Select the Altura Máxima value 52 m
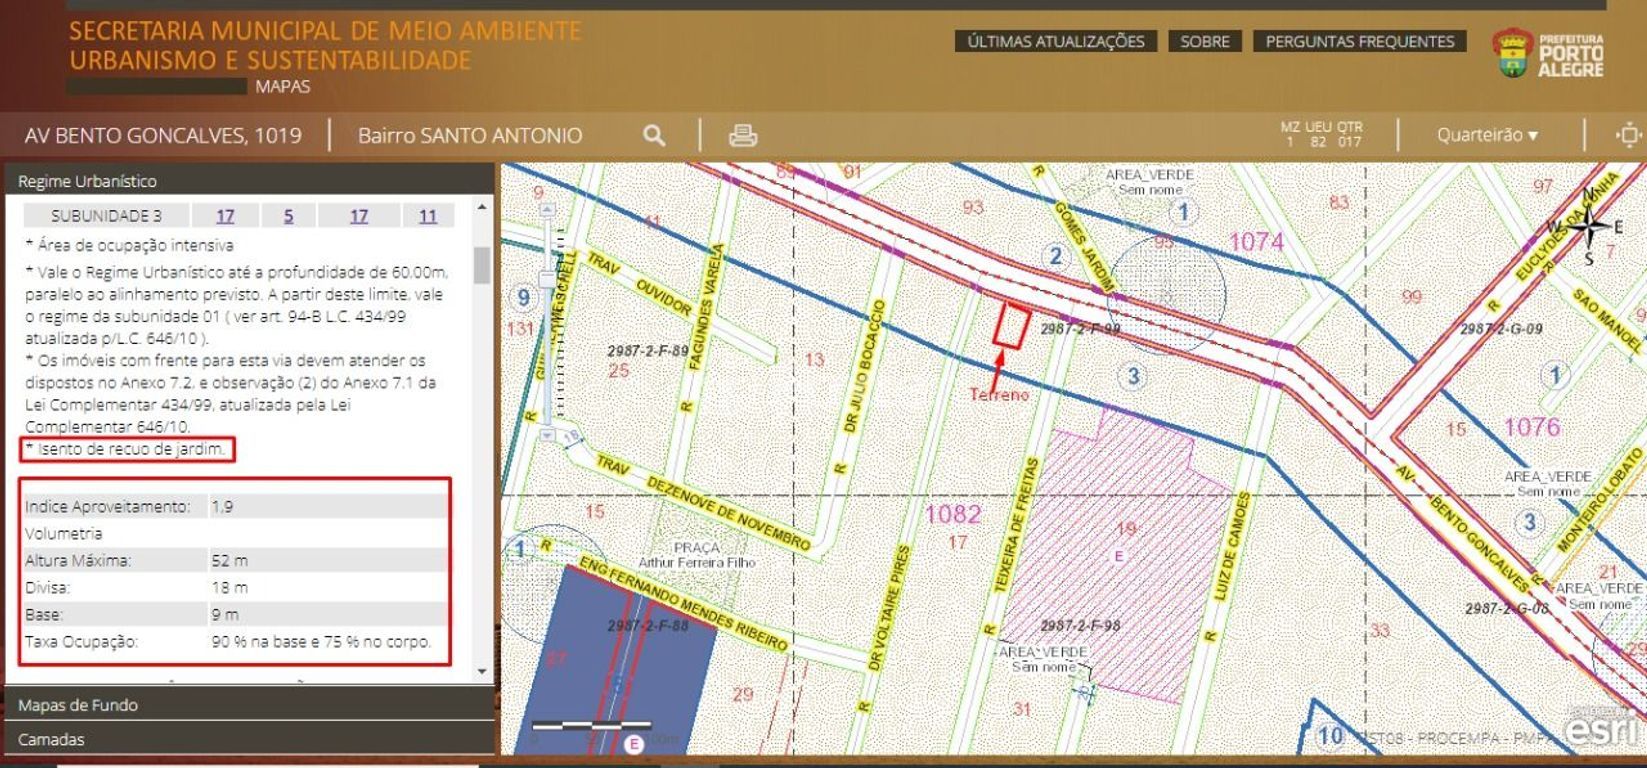This screenshot has height=768, width=1647. click(230, 561)
